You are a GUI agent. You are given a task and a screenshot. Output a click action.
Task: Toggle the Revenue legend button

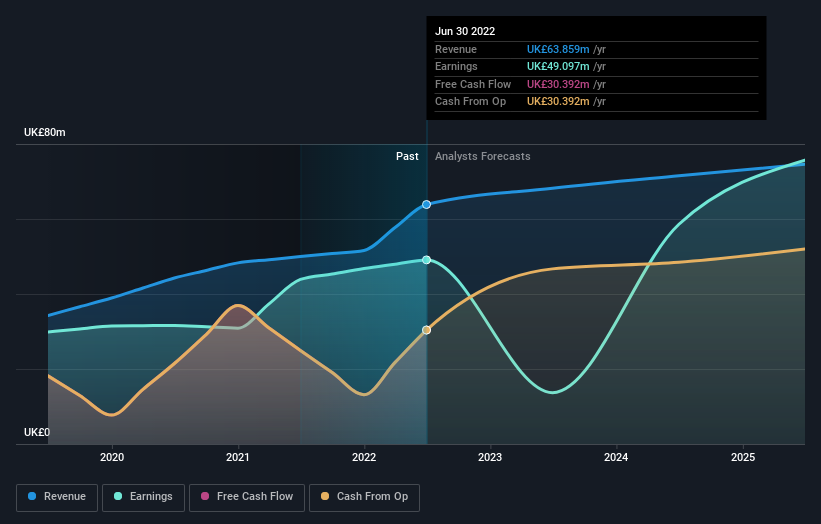[x=57, y=497]
